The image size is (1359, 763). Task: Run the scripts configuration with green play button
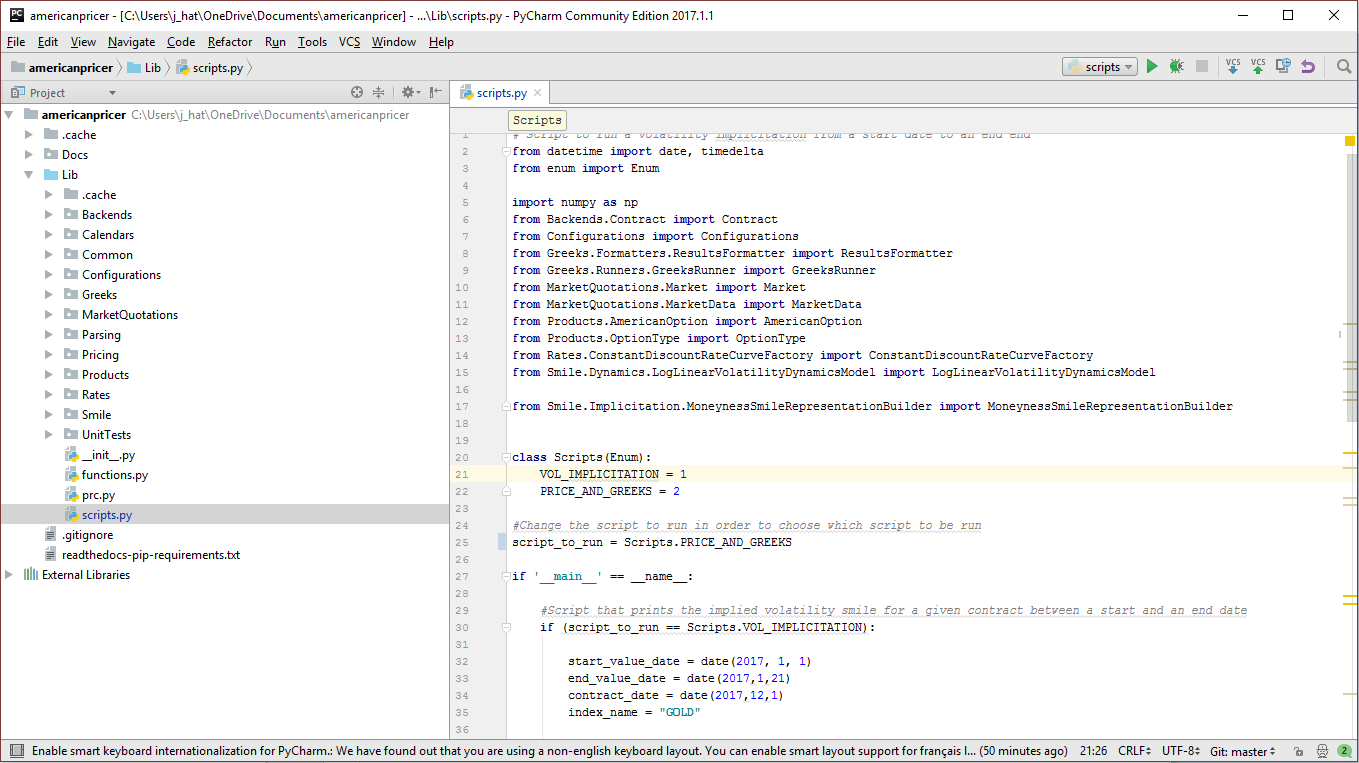pyautogui.click(x=1152, y=67)
